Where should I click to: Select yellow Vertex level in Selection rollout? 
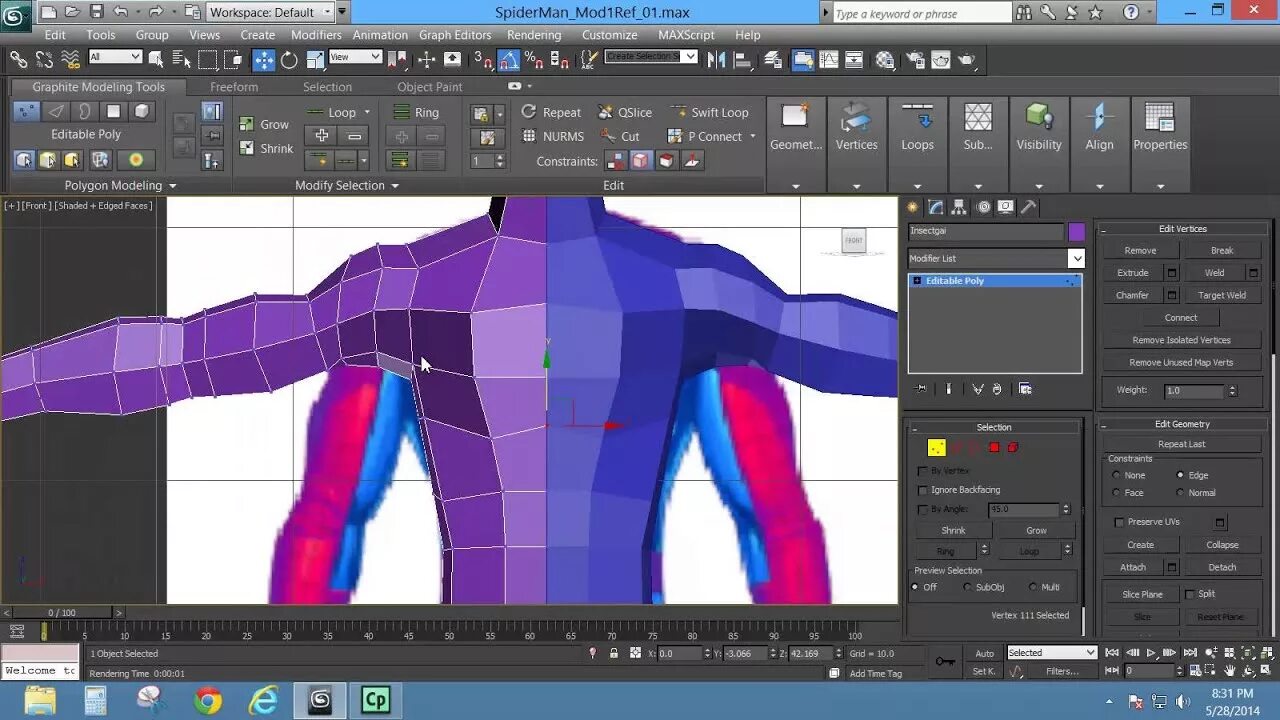coord(936,447)
